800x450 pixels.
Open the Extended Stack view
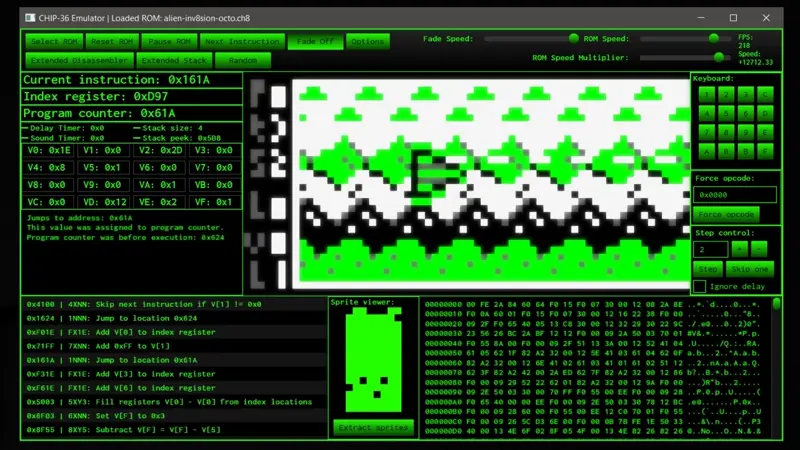[x=174, y=60]
